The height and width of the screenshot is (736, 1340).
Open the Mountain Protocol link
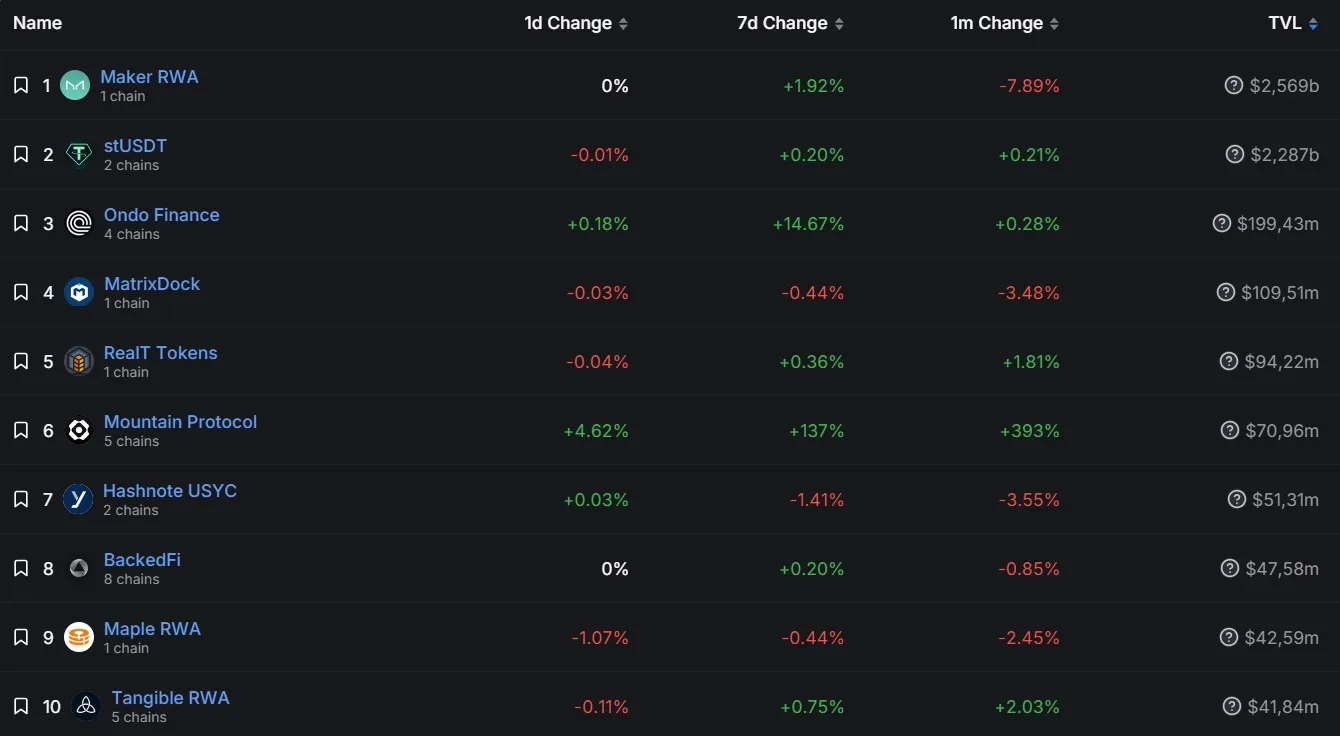pos(180,422)
